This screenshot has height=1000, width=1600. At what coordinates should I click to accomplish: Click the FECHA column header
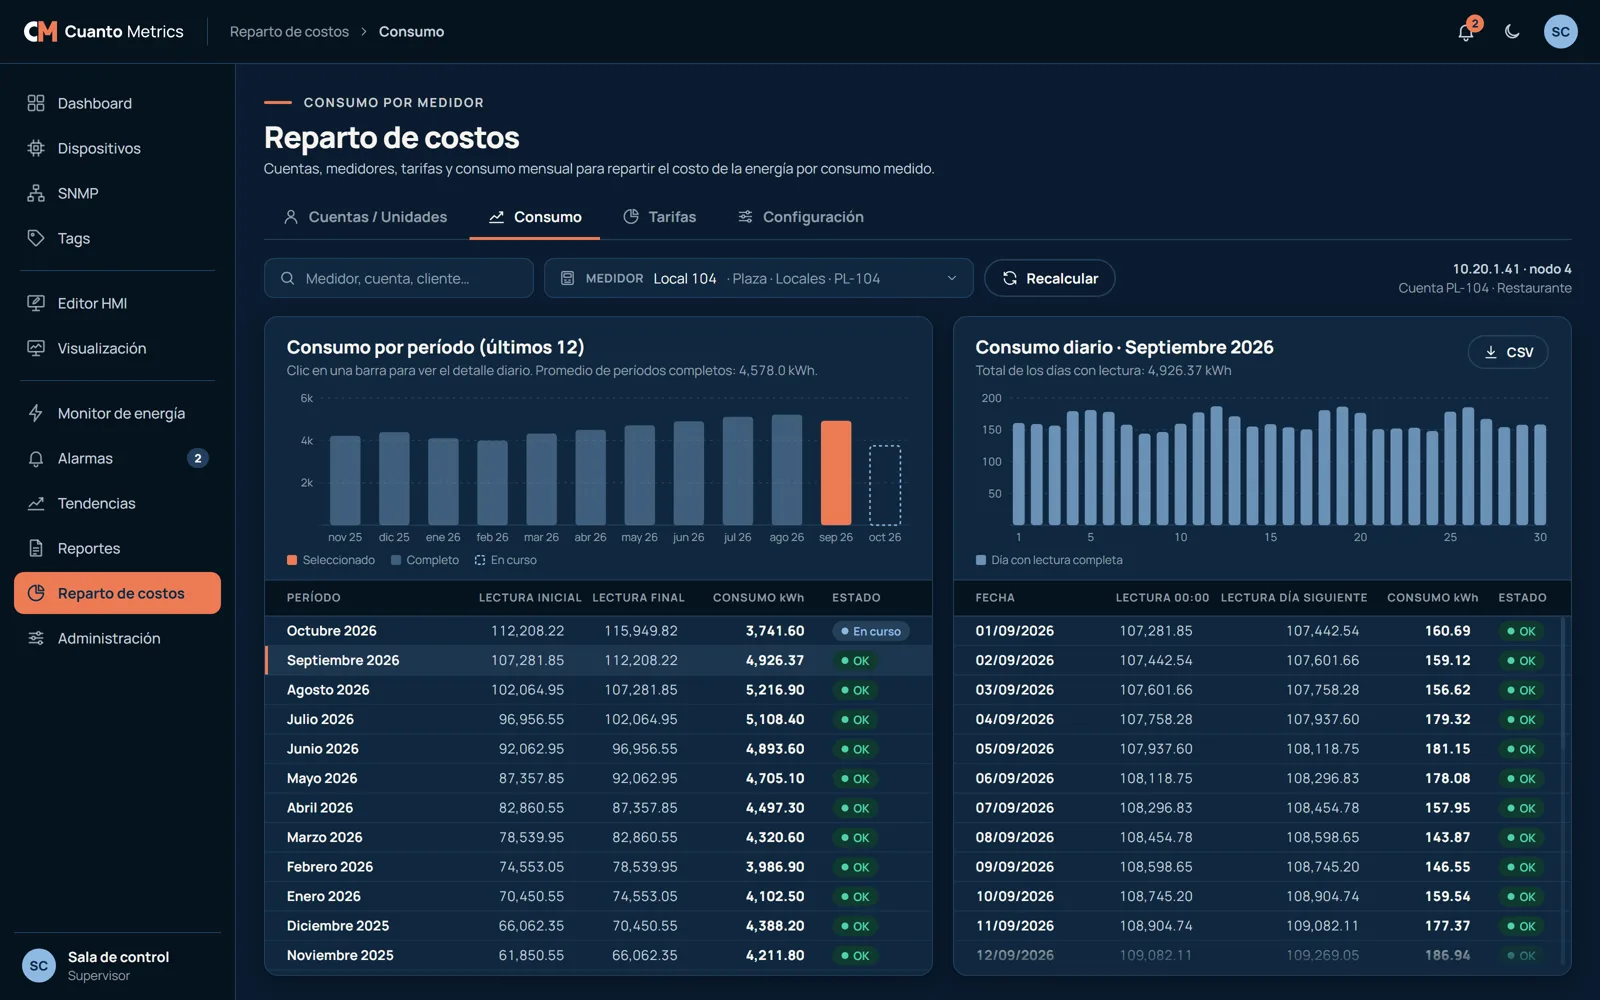click(x=995, y=598)
